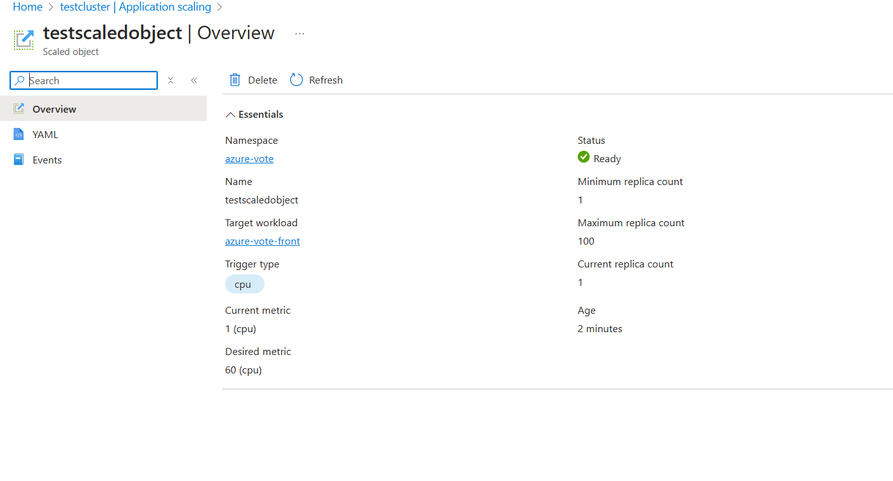Viewport: 893px width, 481px height.
Task: Click the Delete trash can icon
Action: (235, 80)
